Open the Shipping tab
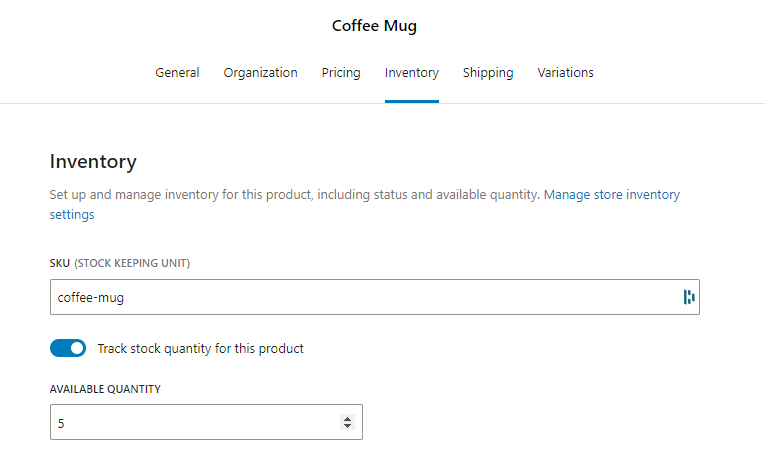 (x=488, y=73)
